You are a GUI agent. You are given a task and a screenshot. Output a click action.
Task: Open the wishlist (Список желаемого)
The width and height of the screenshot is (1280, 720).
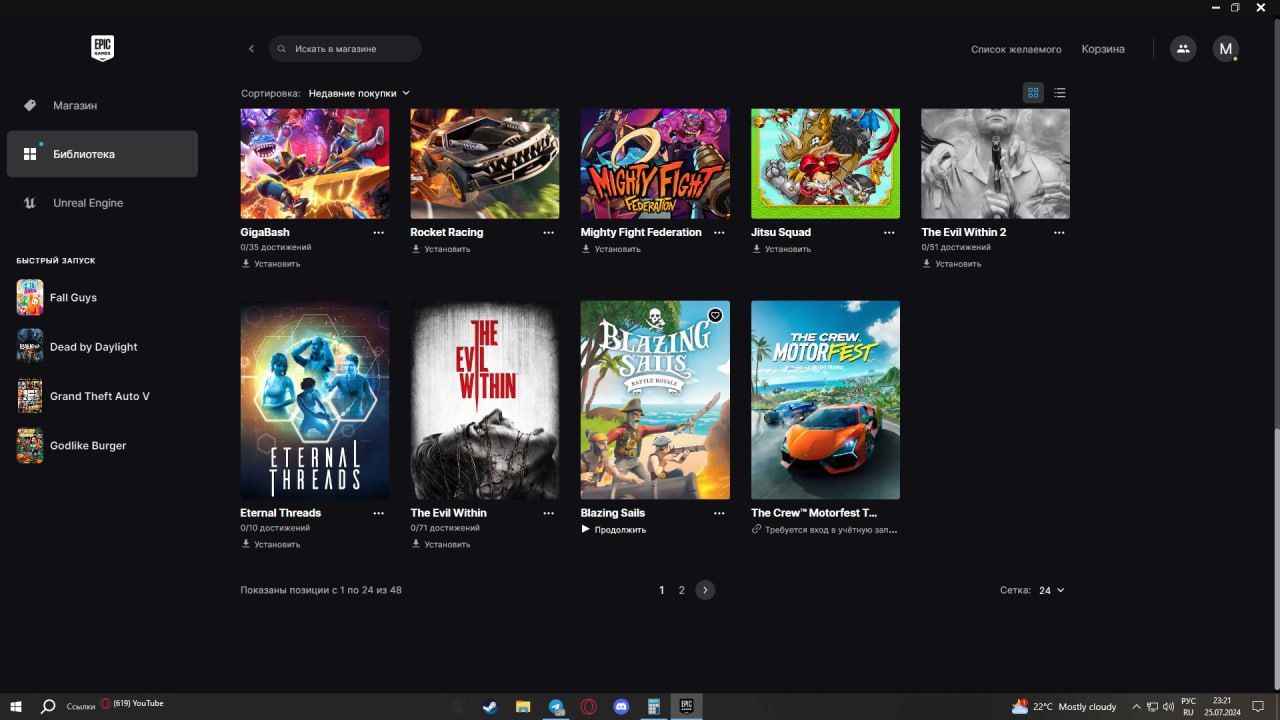click(1016, 49)
